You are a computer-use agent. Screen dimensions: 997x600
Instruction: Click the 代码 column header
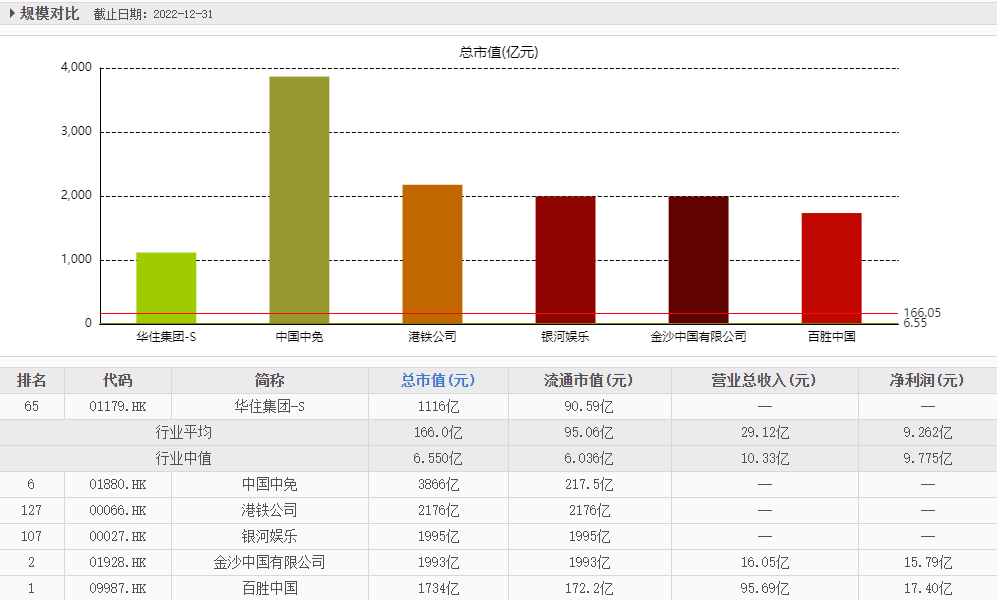(118, 380)
